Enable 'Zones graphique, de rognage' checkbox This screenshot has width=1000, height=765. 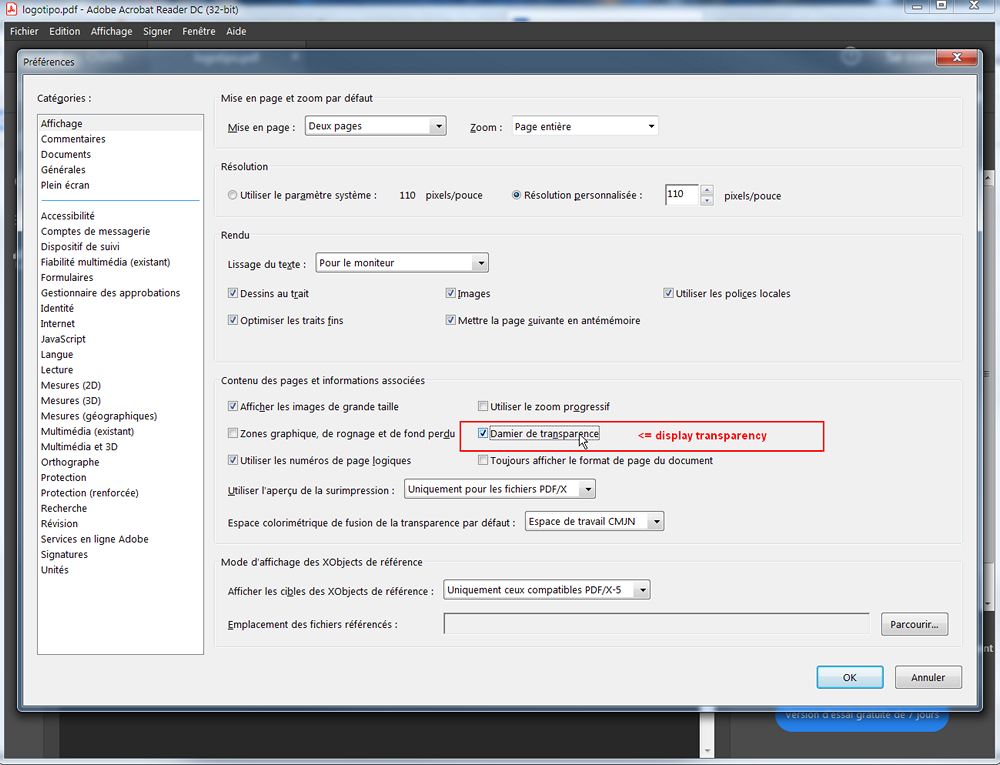tap(233, 434)
